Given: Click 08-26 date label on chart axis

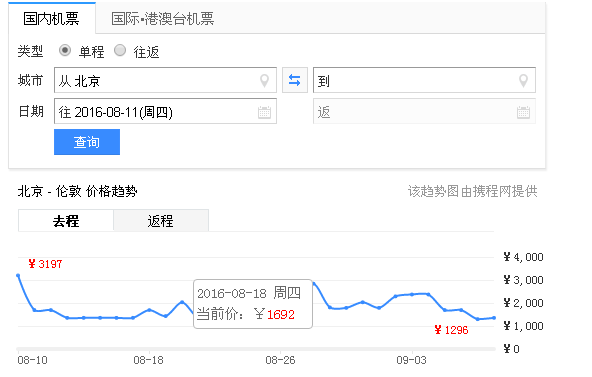Looking at the screenshot, I should 280,360.
